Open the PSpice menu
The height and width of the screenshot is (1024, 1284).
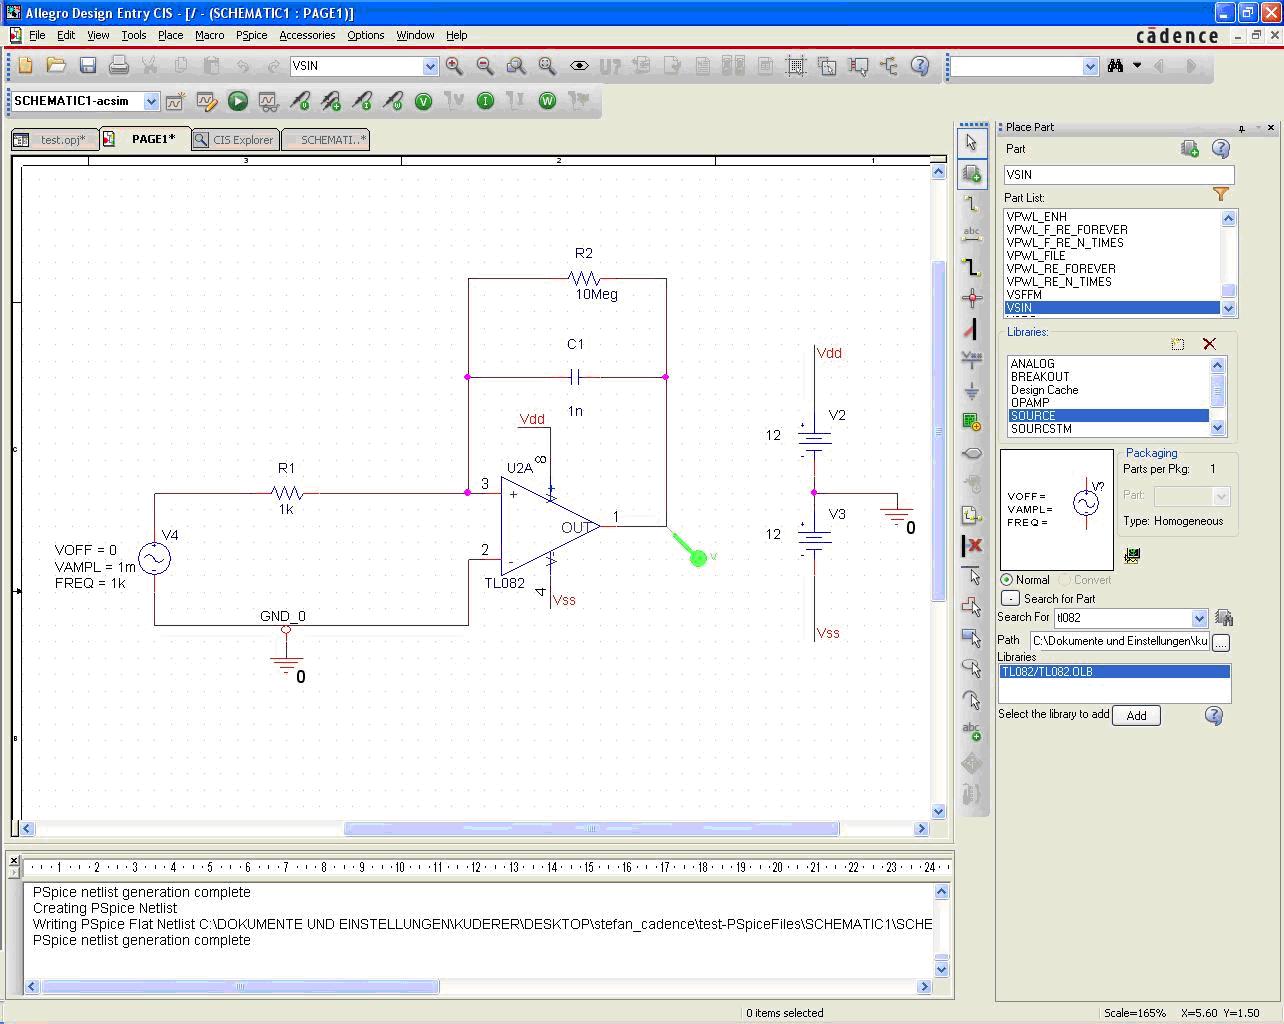(251, 35)
